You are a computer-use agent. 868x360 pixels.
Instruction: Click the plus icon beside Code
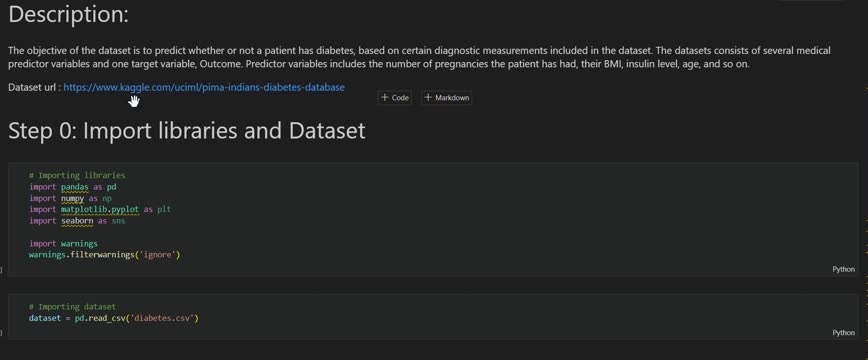click(385, 98)
